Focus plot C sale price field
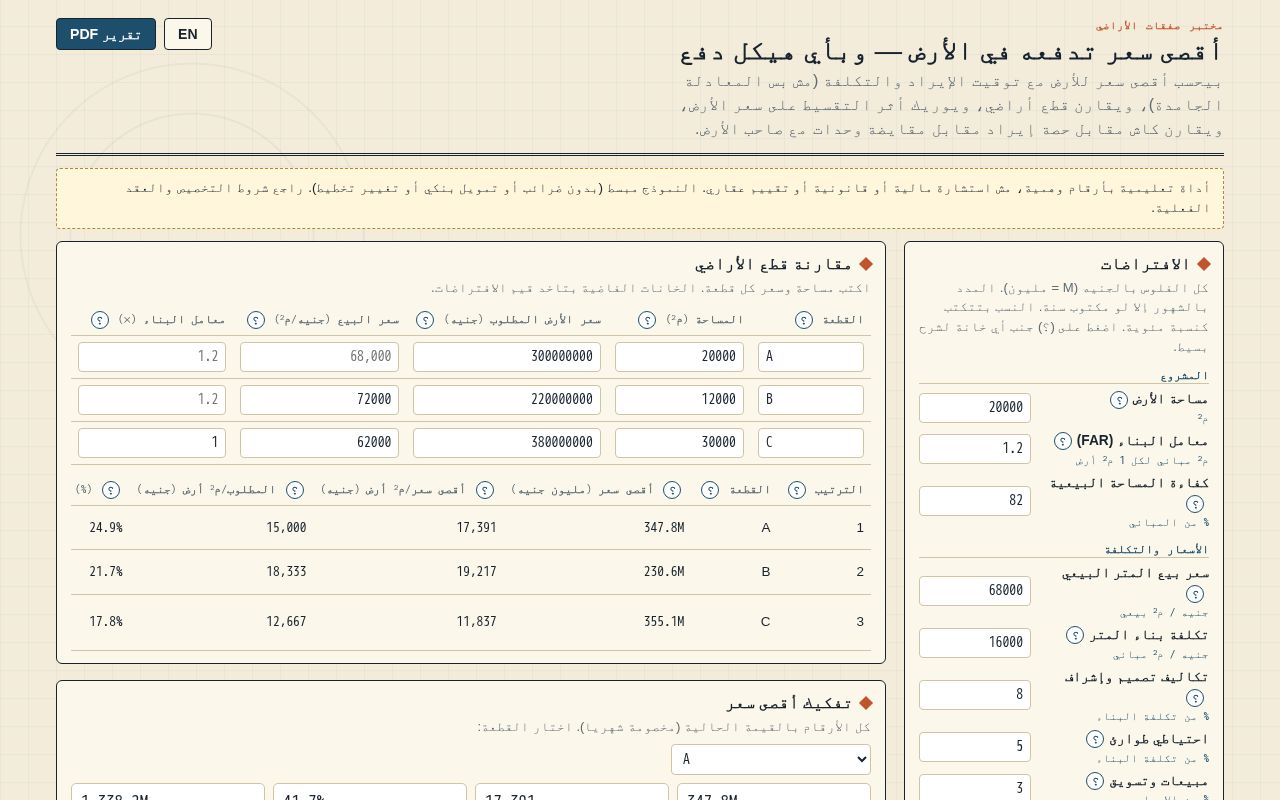The height and width of the screenshot is (800, 1280). [x=319, y=443]
